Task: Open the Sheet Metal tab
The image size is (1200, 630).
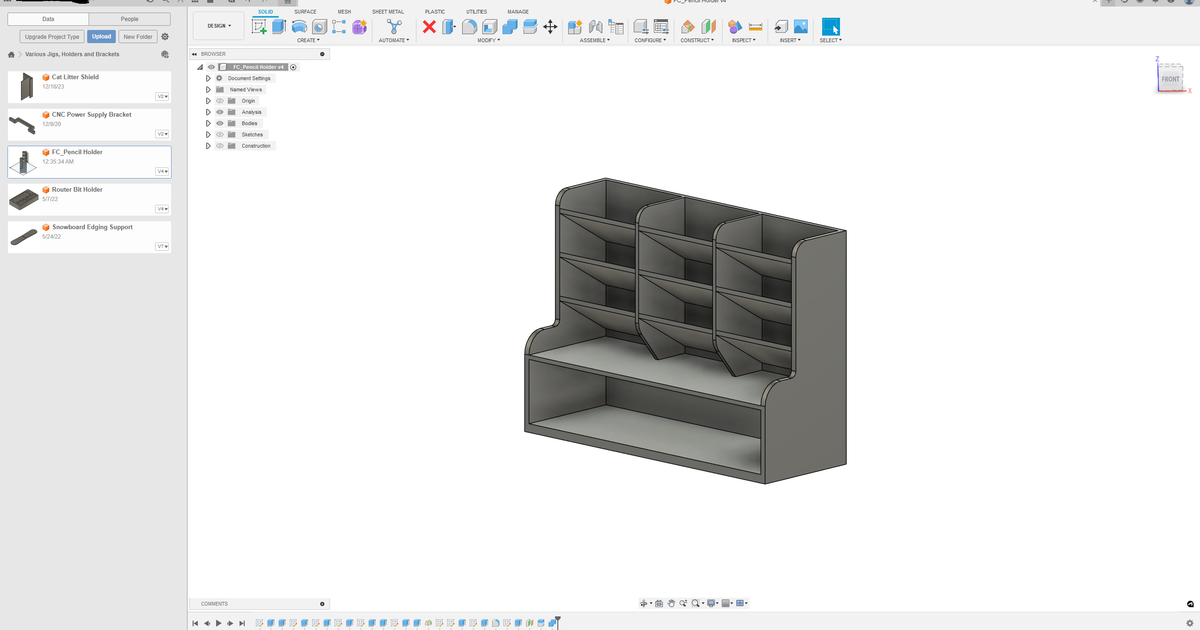Action: tap(388, 11)
